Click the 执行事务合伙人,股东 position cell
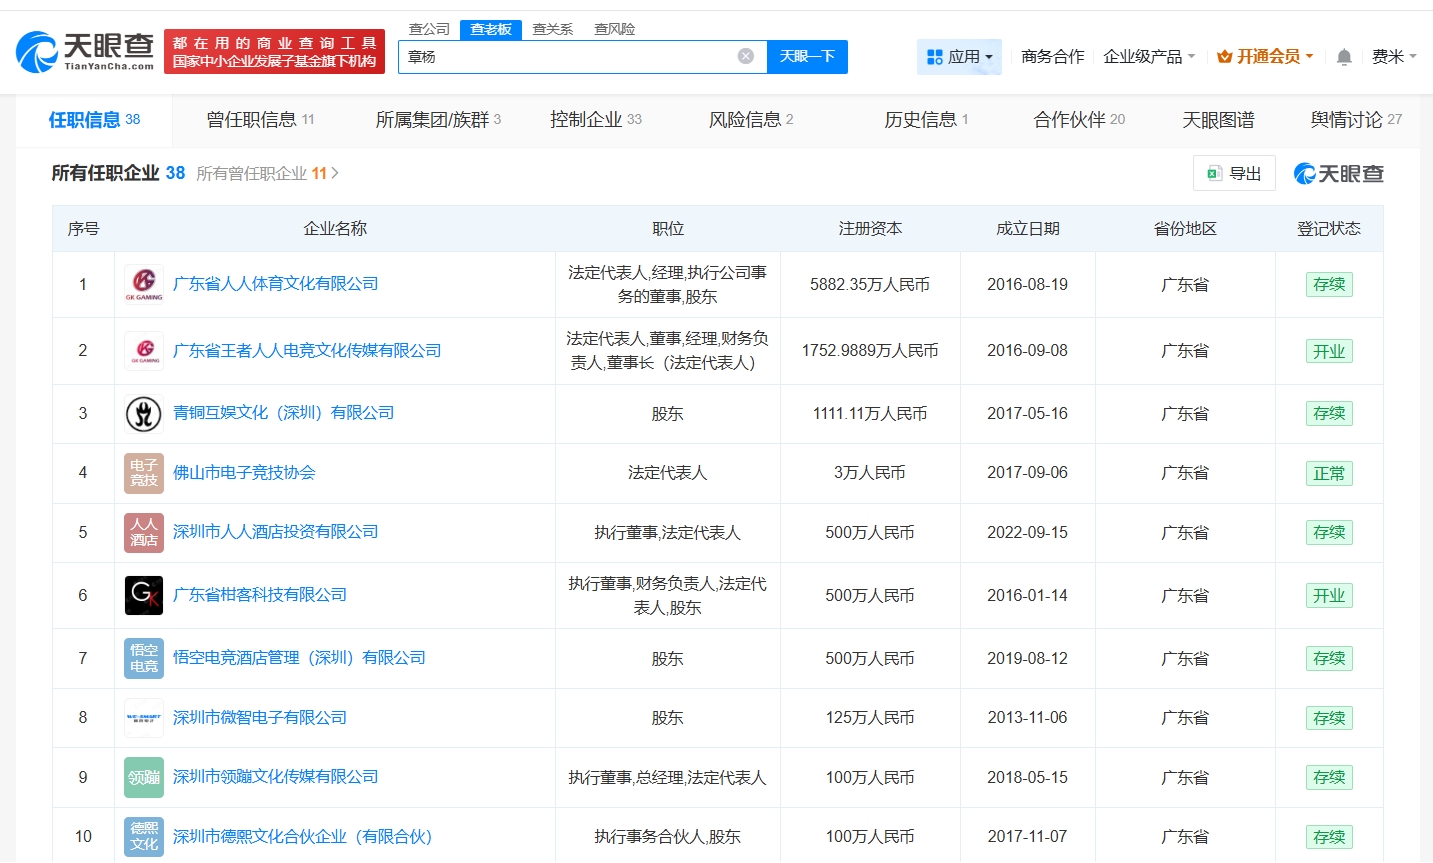The height and width of the screenshot is (863, 1433). pyautogui.click(x=667, y=837)
